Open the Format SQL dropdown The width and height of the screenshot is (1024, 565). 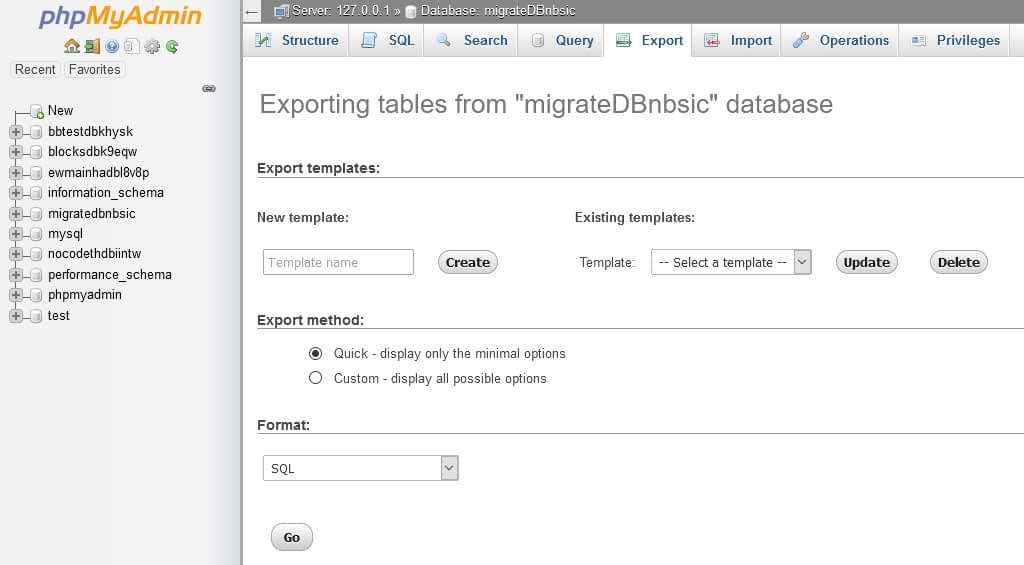coord(360,468)
